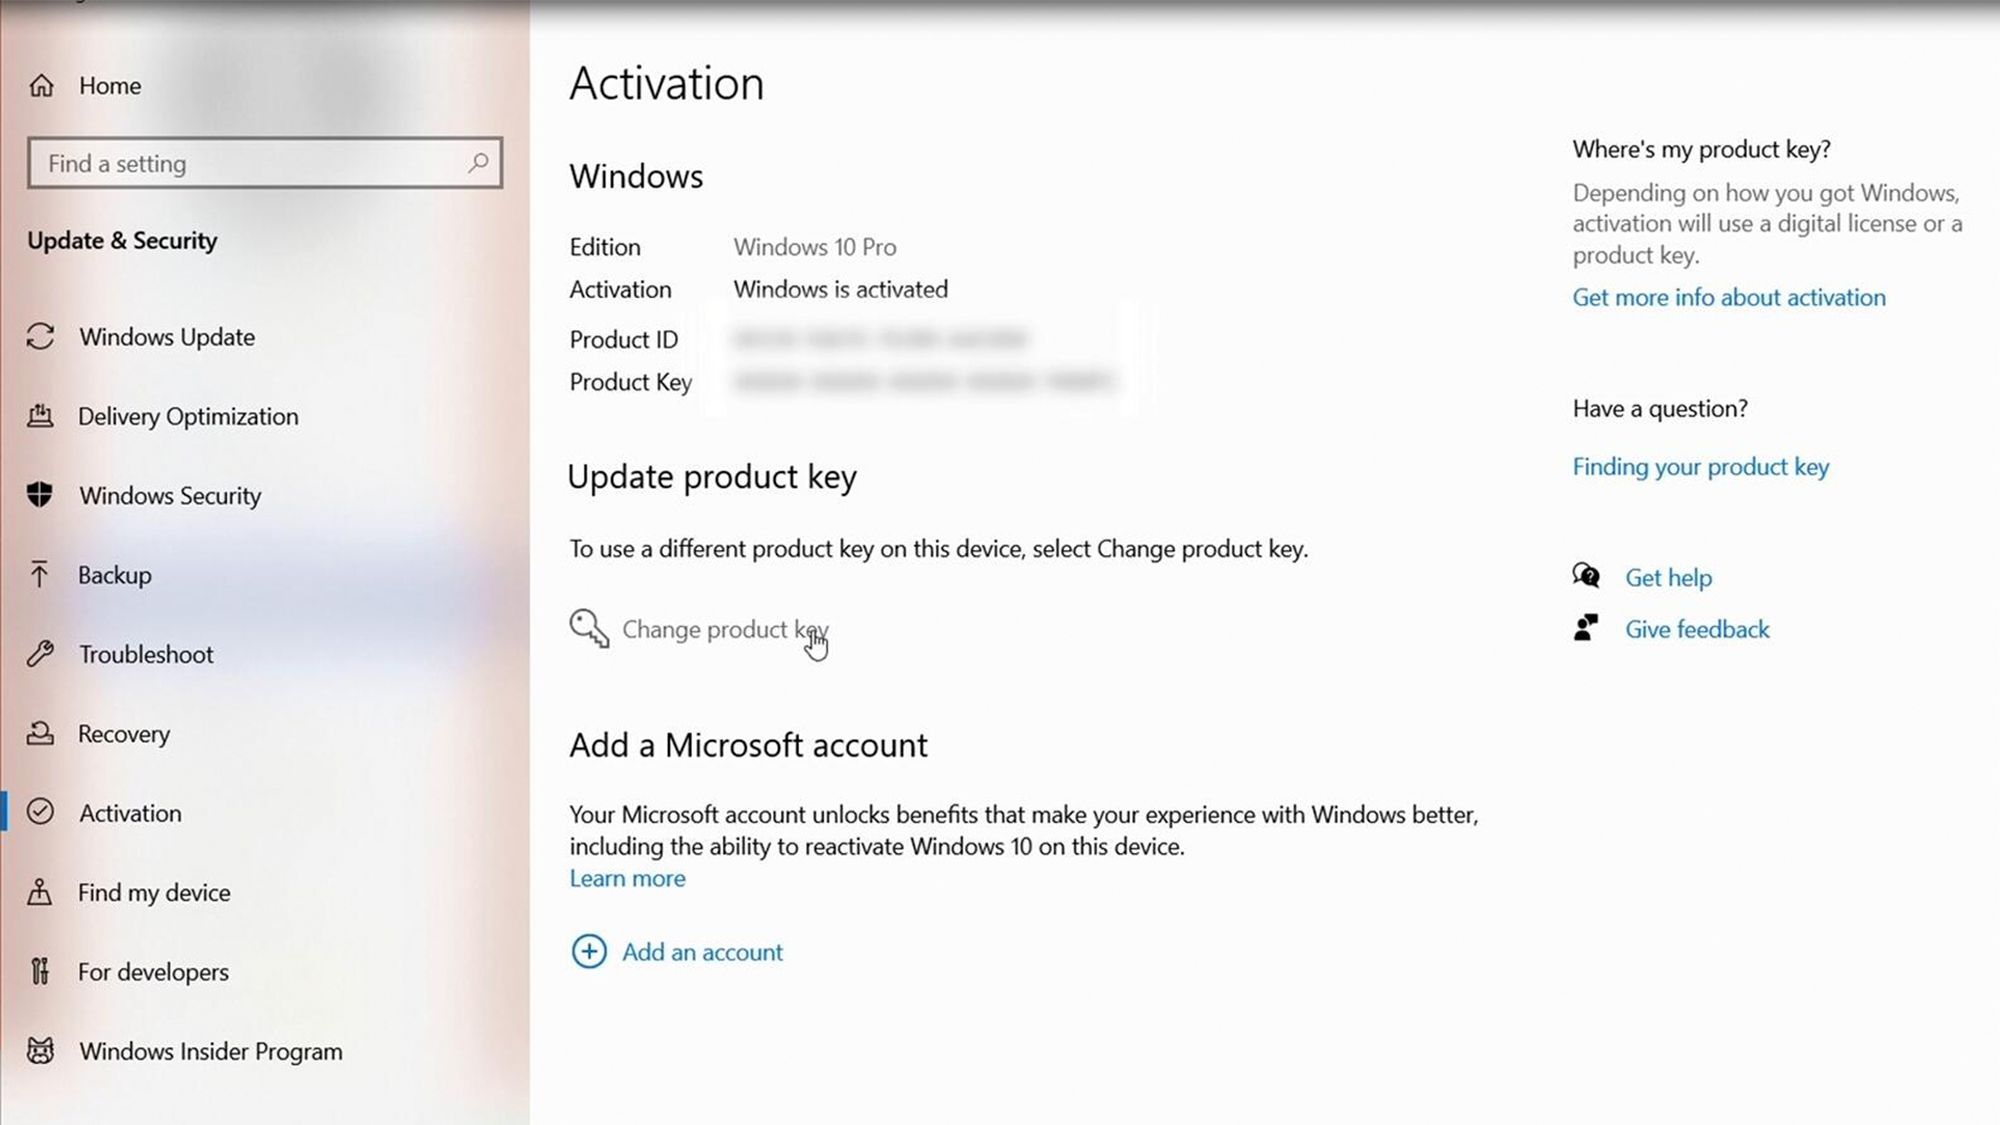Screen dimensions: 2000x1125
Task: Click the Windows Security shield icon
Action: coord(41,495)
